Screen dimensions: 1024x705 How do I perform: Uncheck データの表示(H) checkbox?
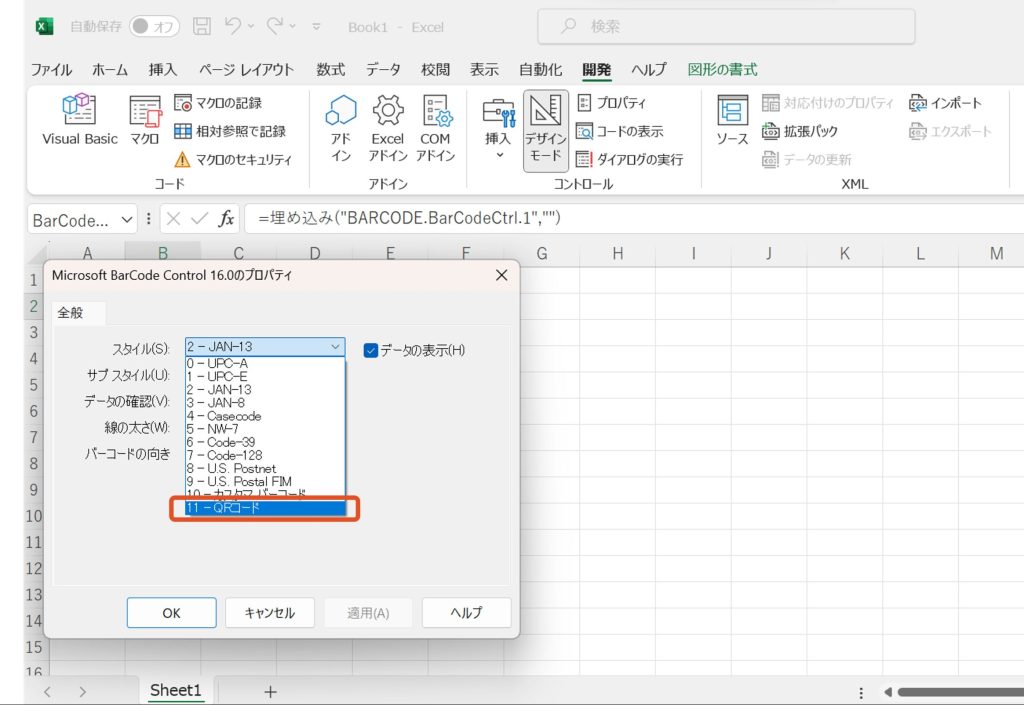click(371, 351)
